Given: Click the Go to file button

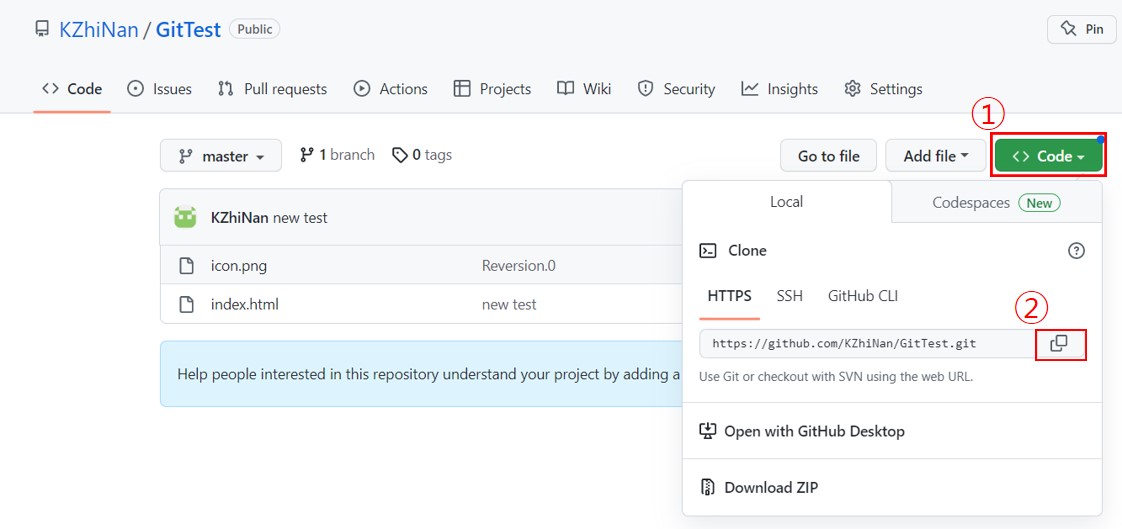Looking at the screenshot, I should 828,156.
